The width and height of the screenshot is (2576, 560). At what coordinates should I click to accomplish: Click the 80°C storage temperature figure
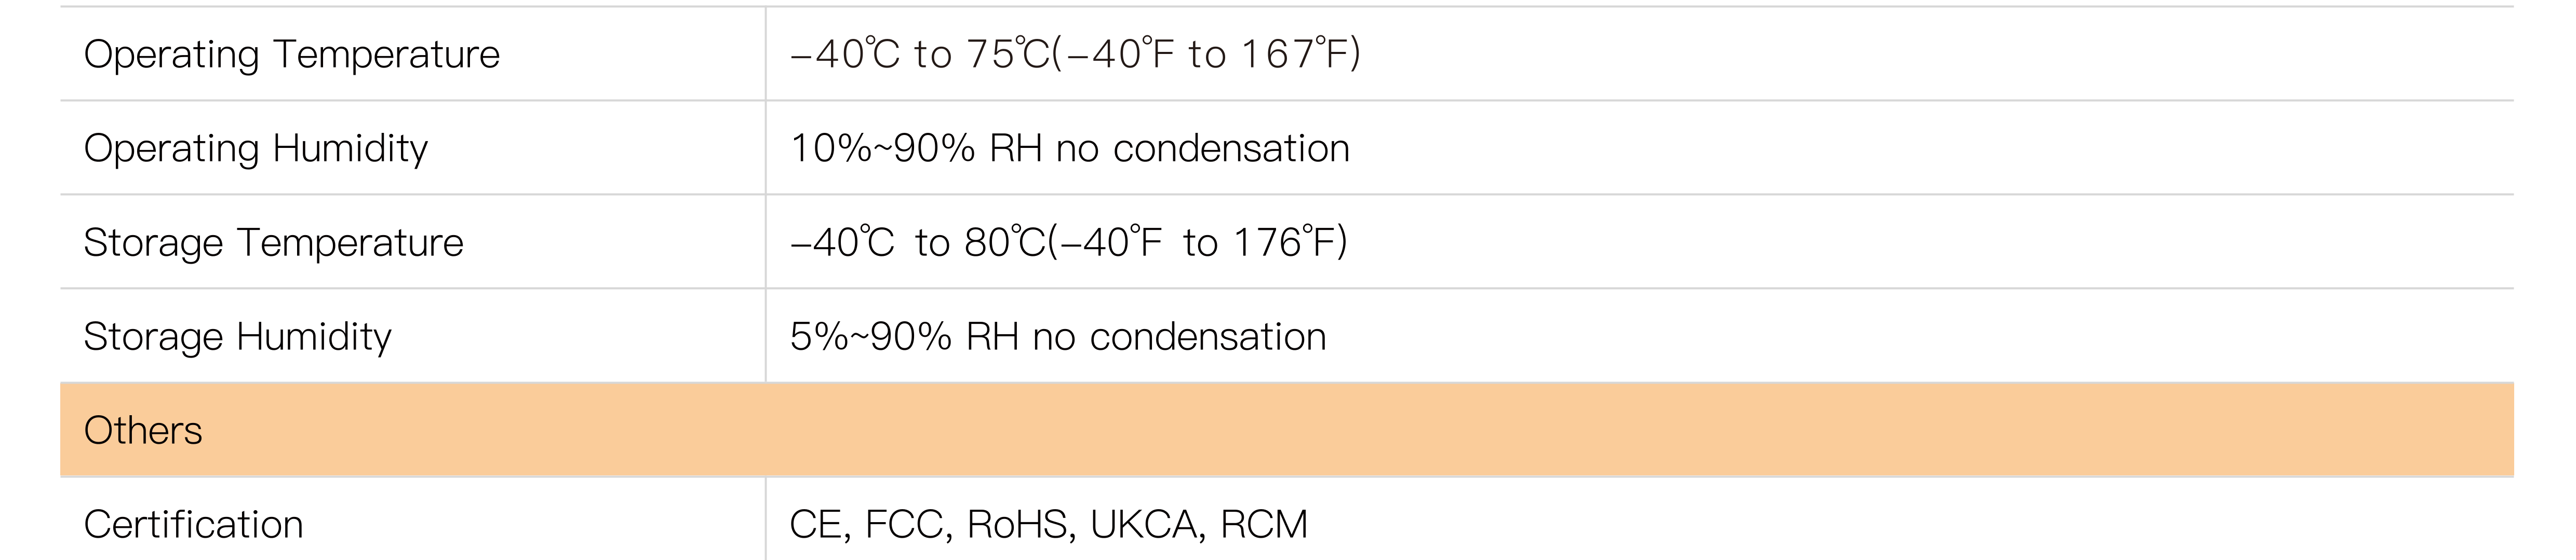coord(1003,242)
